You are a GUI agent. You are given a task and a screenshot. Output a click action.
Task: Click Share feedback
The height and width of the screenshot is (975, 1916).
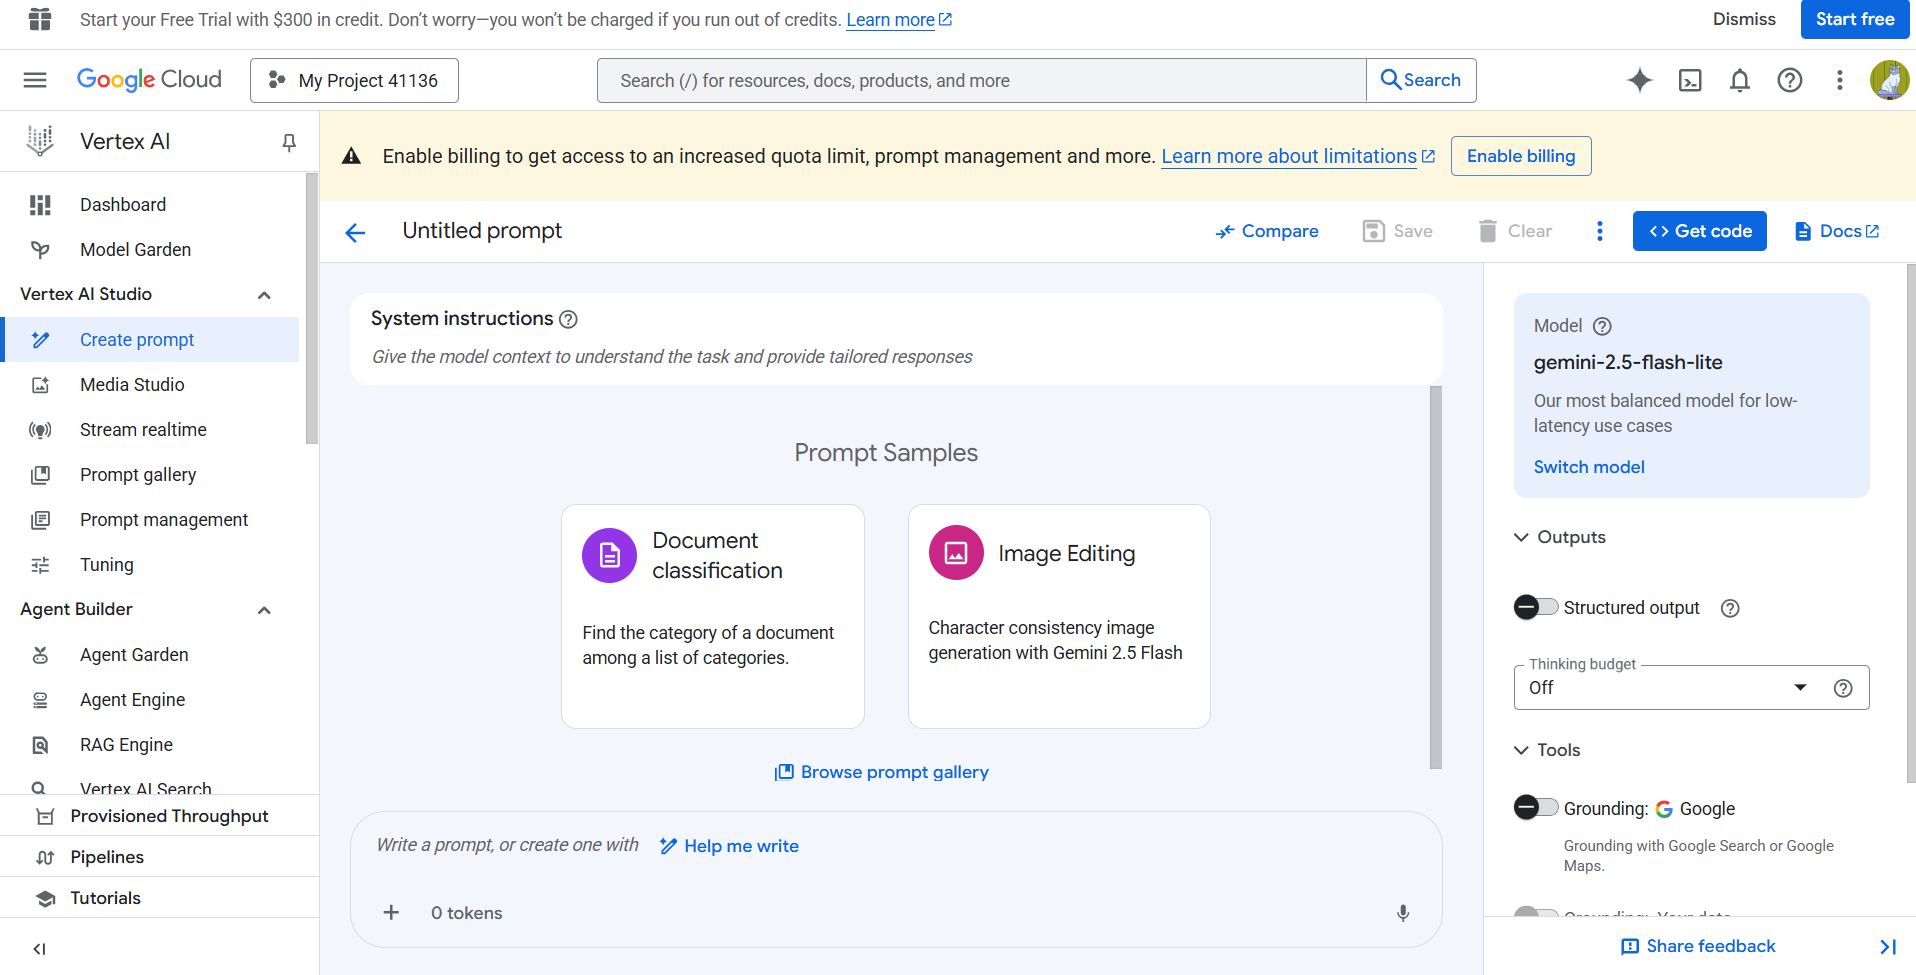1698,946
